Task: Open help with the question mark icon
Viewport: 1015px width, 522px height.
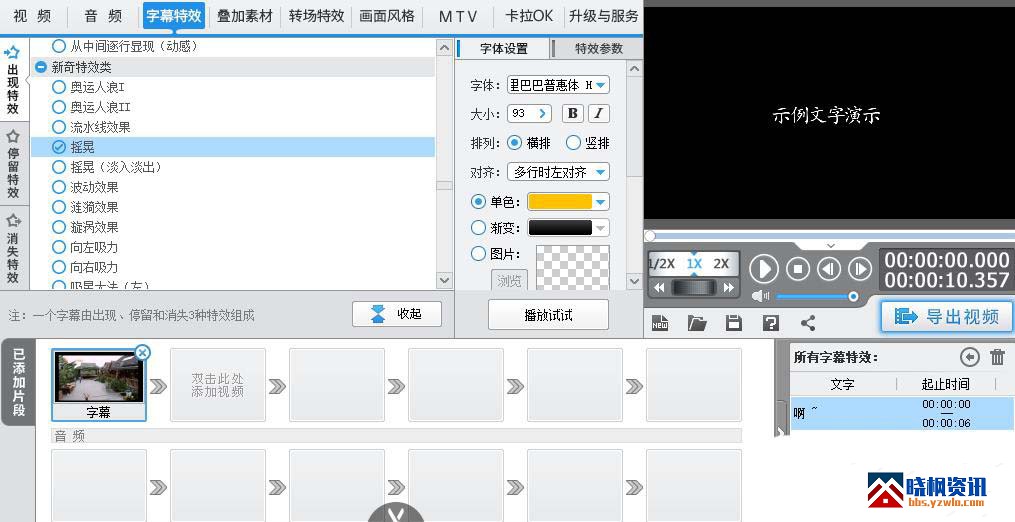Action: coord(770,323)
